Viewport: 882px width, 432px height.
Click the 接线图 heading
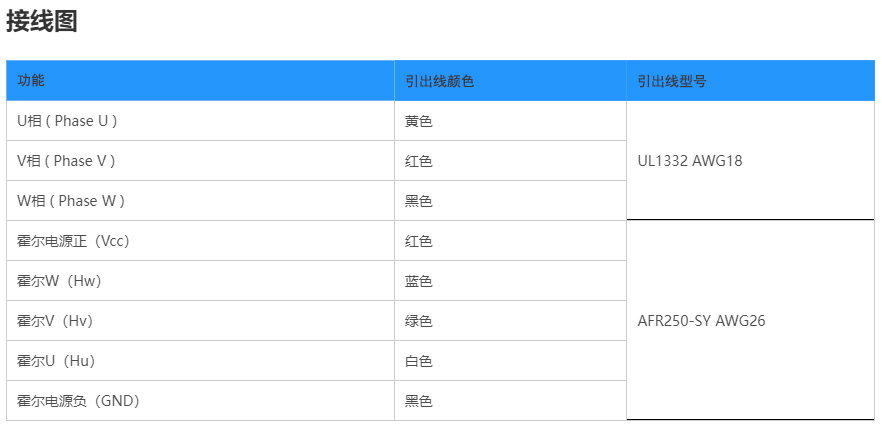click(42, 22)
